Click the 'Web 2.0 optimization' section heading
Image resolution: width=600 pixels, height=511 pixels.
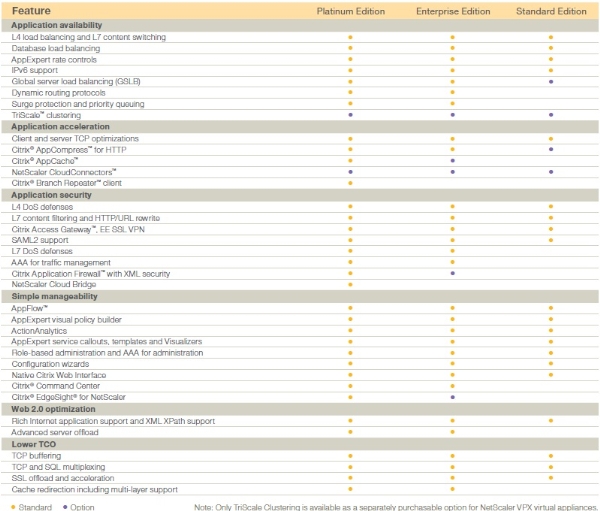pyautogui.click(x=53, y=409)
